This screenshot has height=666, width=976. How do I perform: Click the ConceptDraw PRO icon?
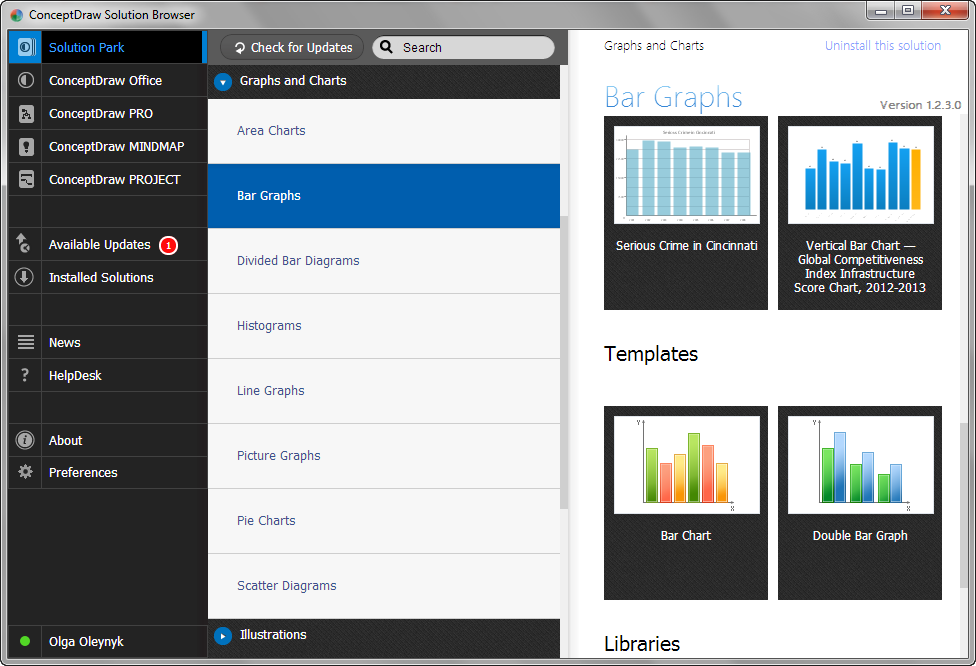[x=26, y=113]
